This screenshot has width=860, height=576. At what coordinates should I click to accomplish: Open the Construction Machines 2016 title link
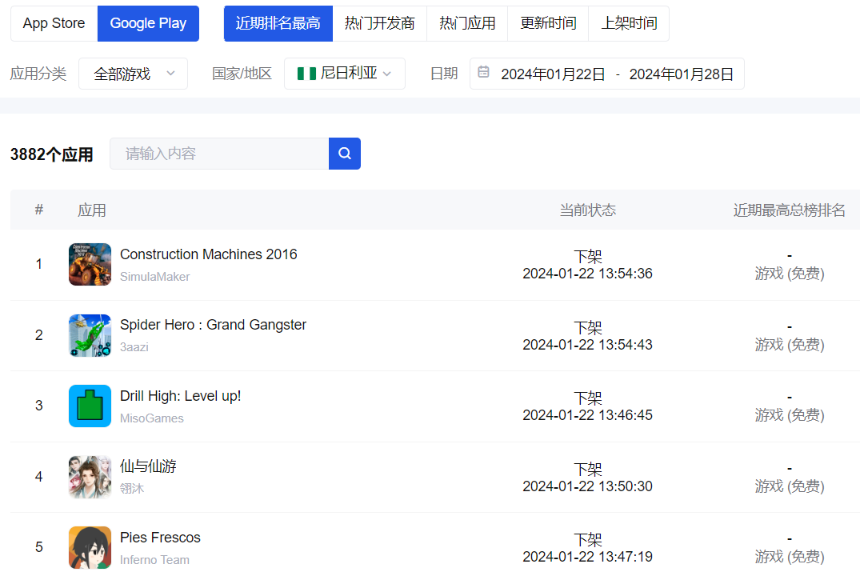click(x=208, y=255)
